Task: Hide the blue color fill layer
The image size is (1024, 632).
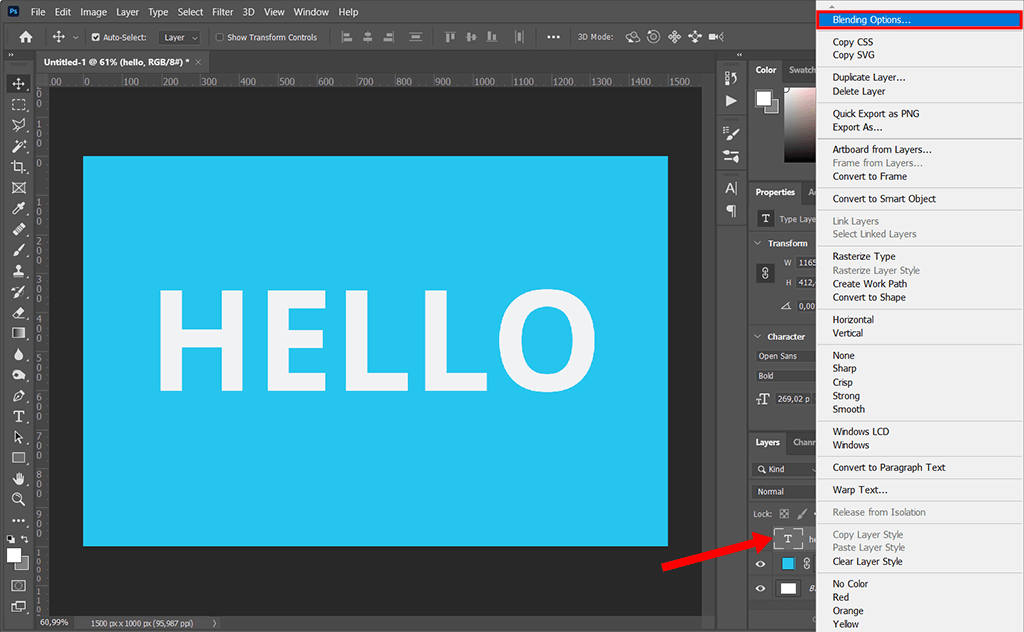Action: [x=760, y=564]
